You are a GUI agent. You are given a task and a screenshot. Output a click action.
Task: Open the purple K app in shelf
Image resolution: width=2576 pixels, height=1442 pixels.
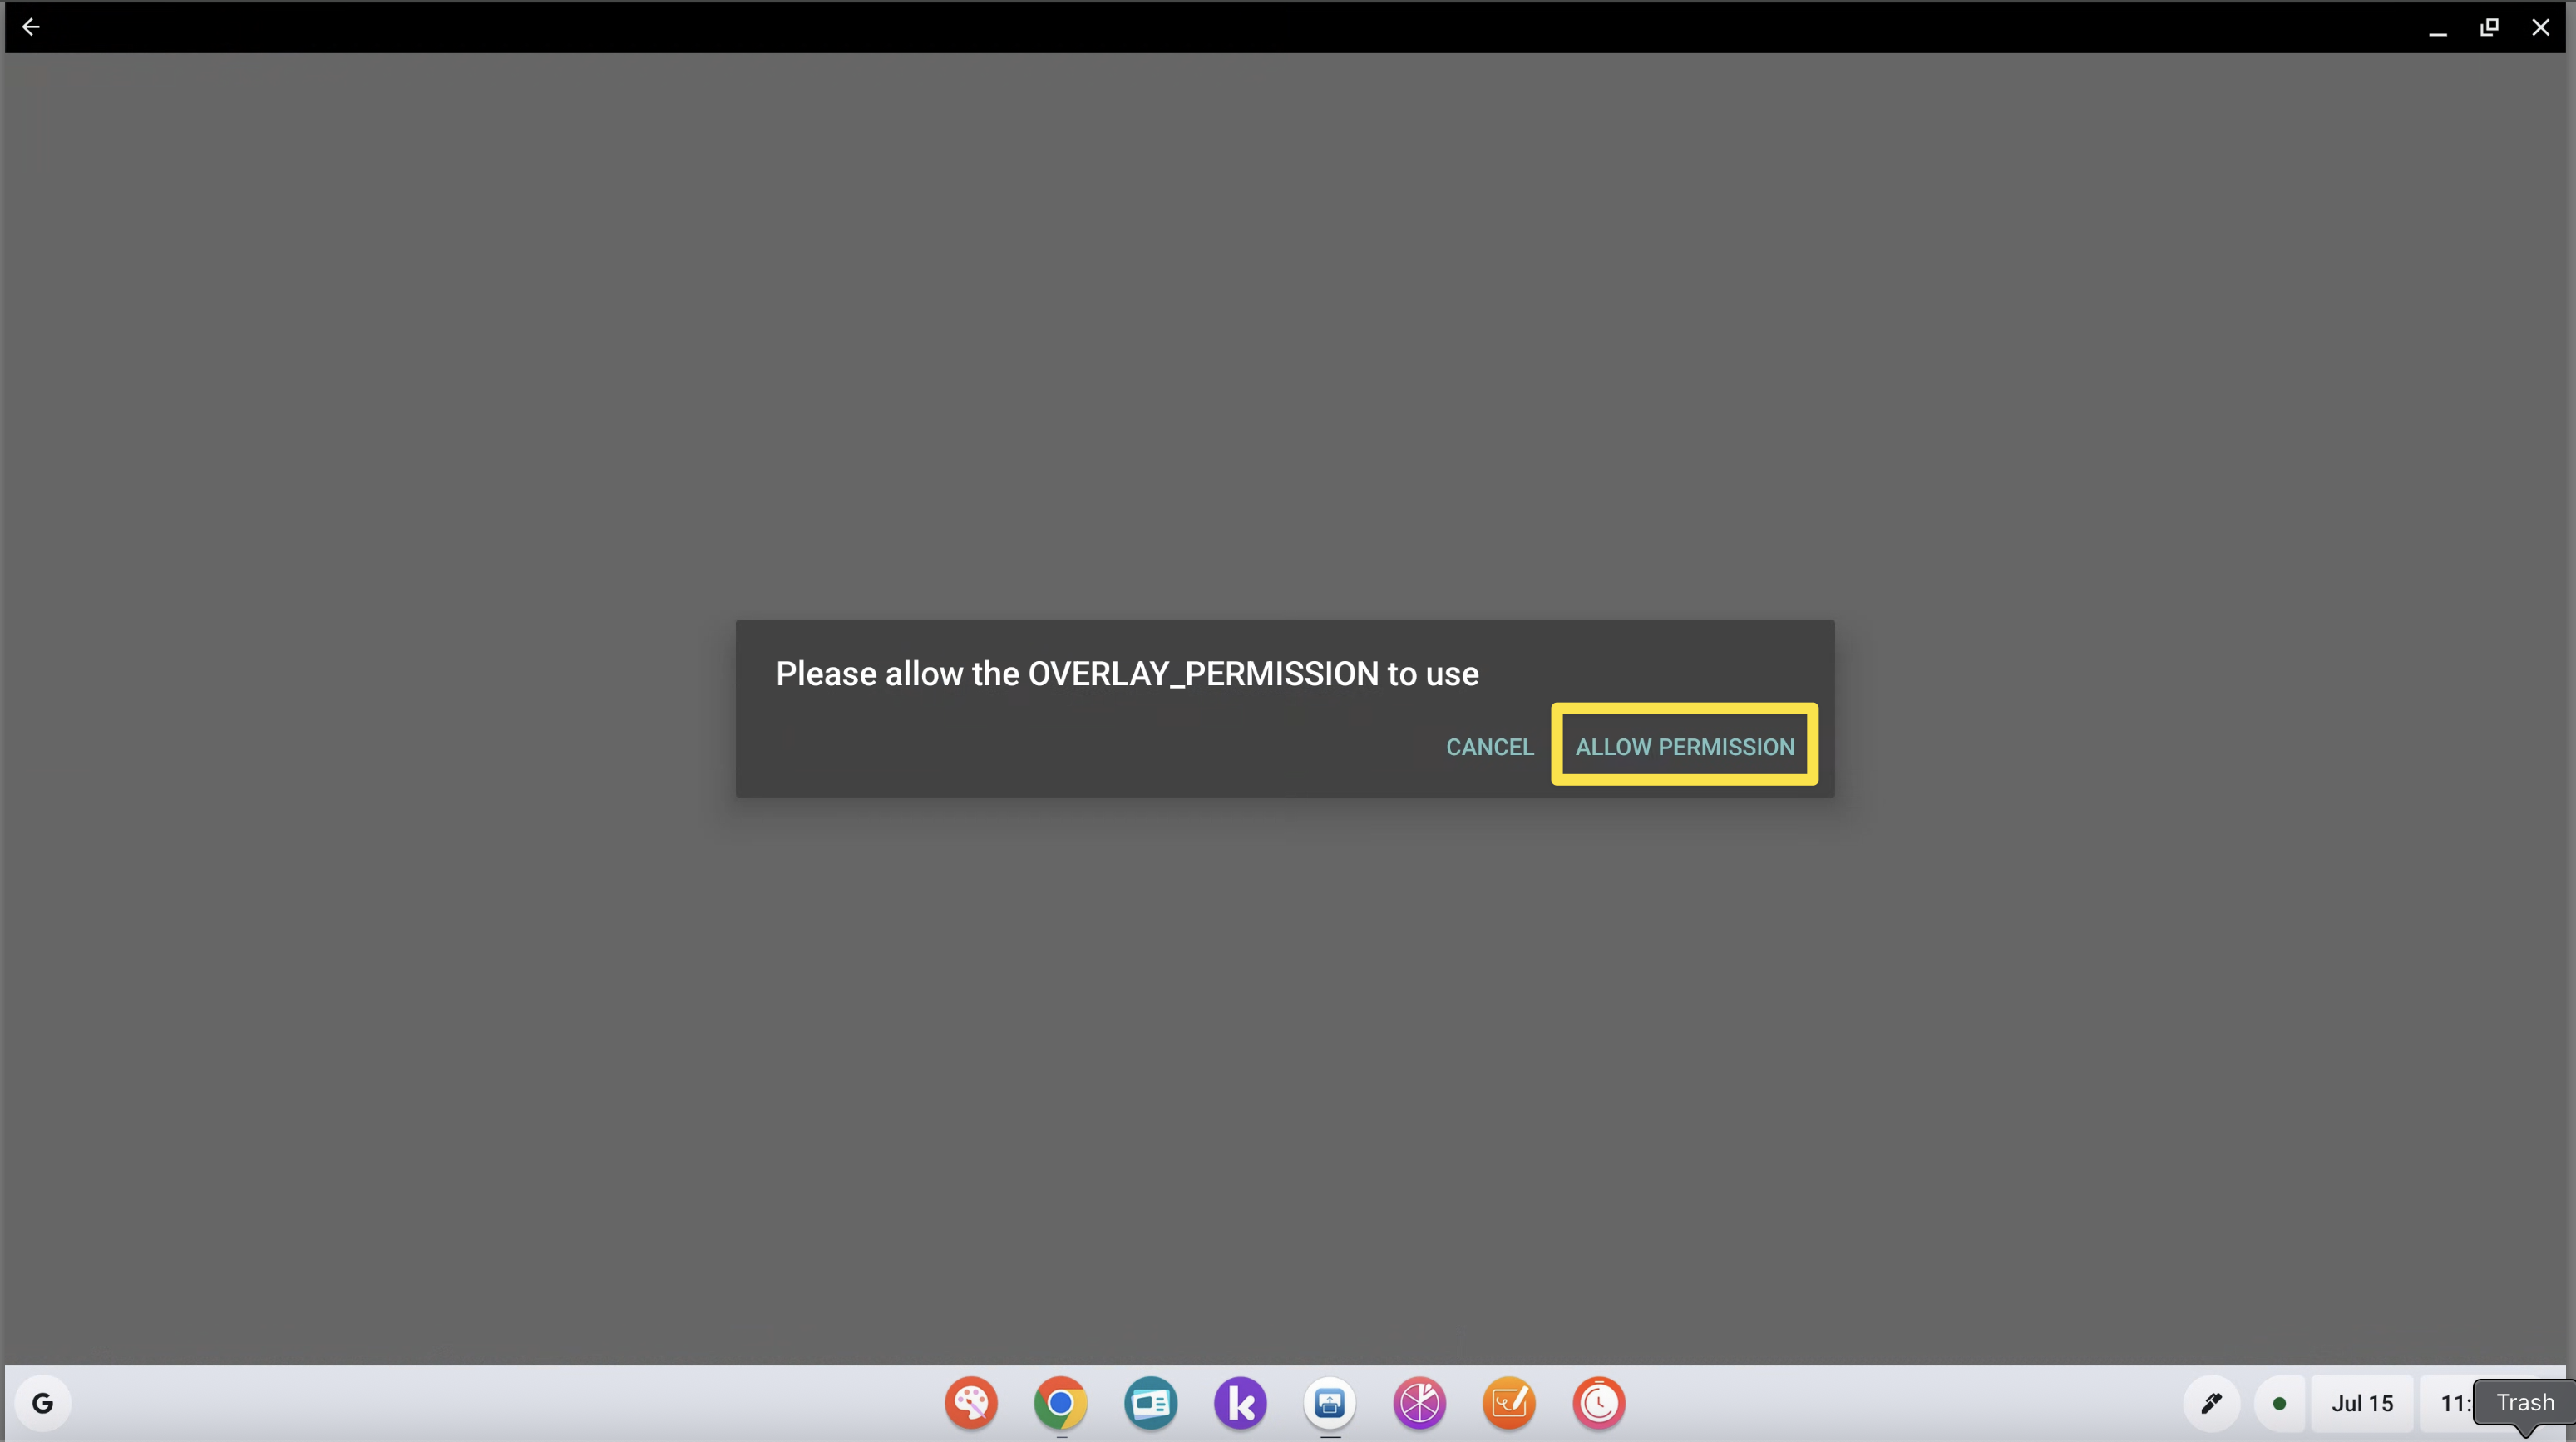point(1240,1403)
